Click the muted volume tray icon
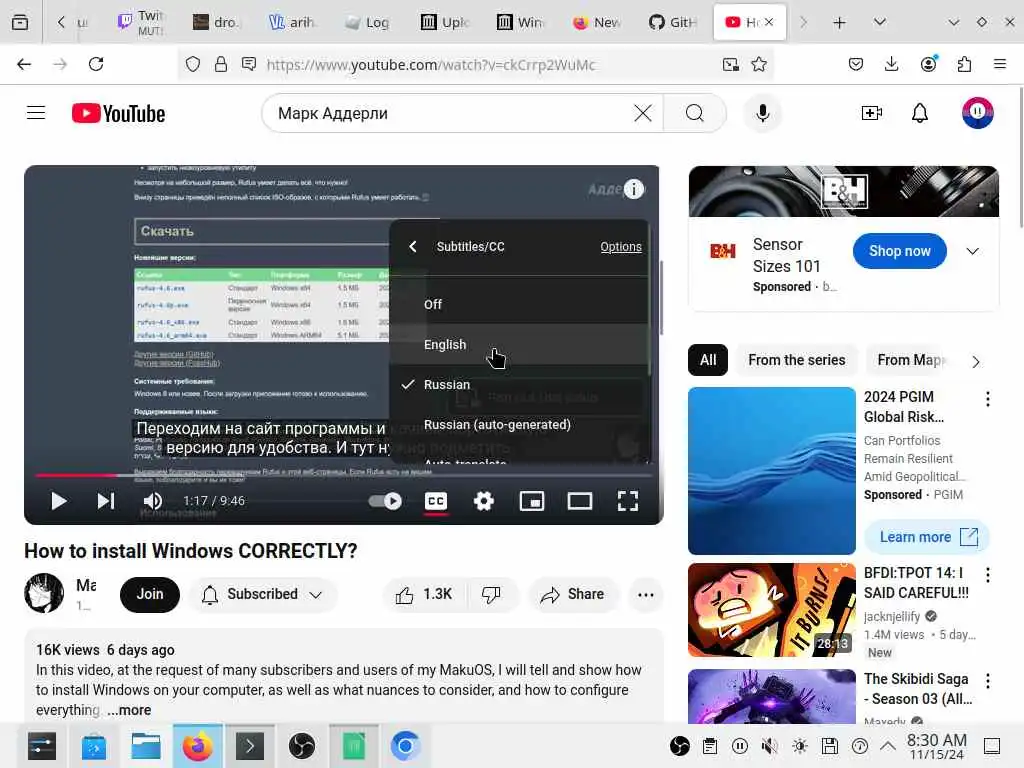1024x768 pixels. (x=770, y=746)
